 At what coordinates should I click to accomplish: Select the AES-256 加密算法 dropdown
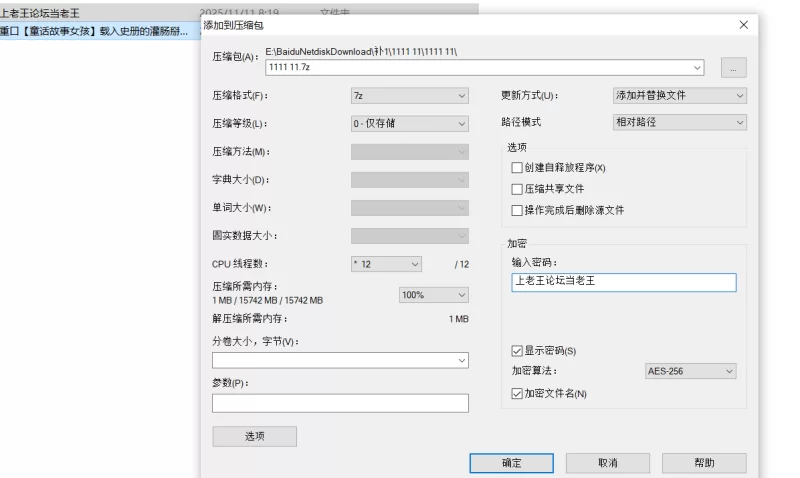(x=690, y=371)
